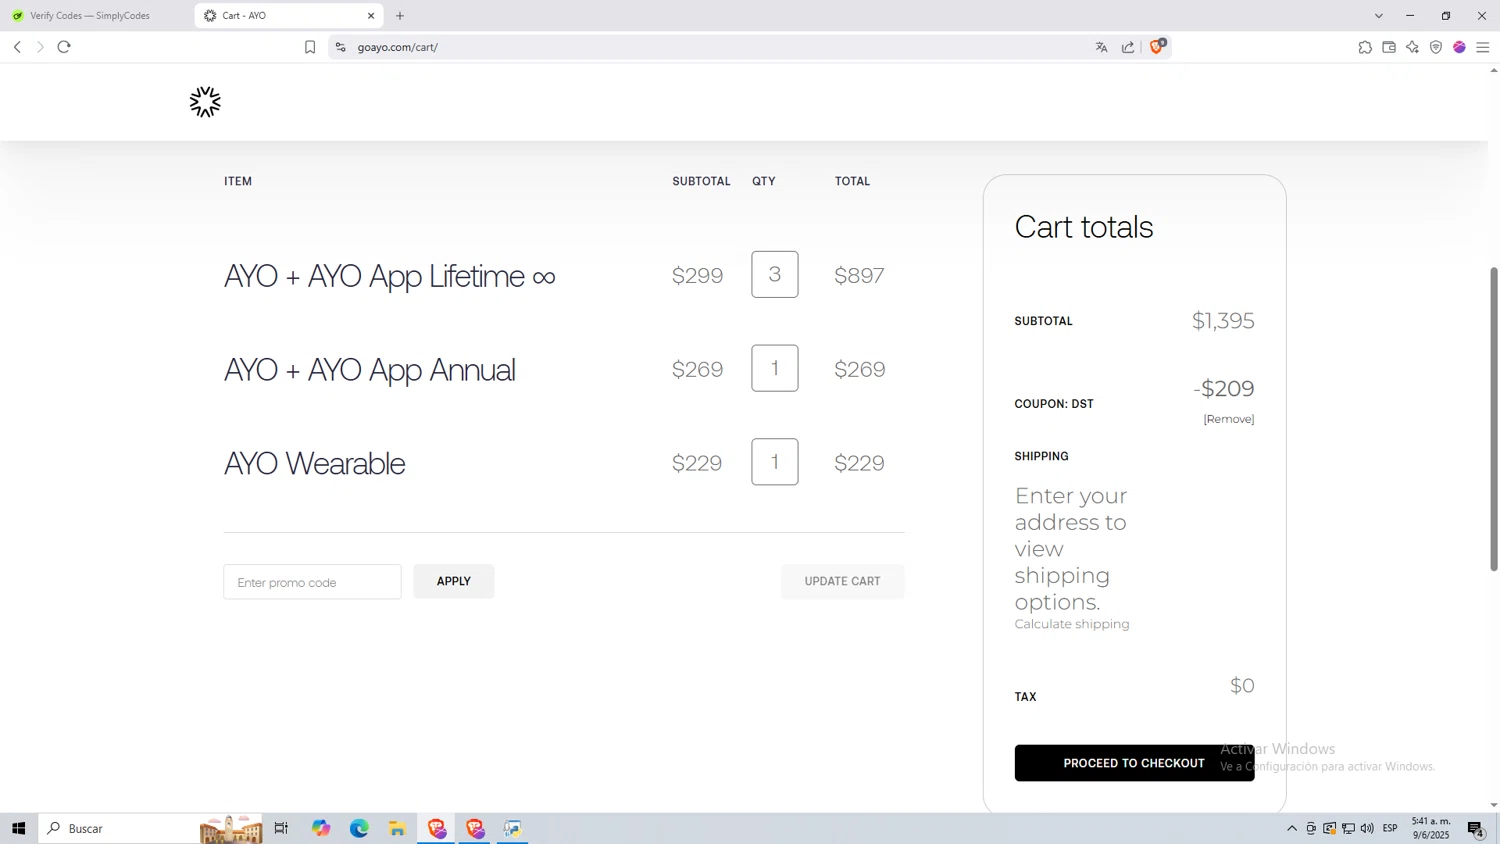Viewport: 1500px width, 844px height.
Task: Open the Brave Shields icon
Action: (1157, 46)
